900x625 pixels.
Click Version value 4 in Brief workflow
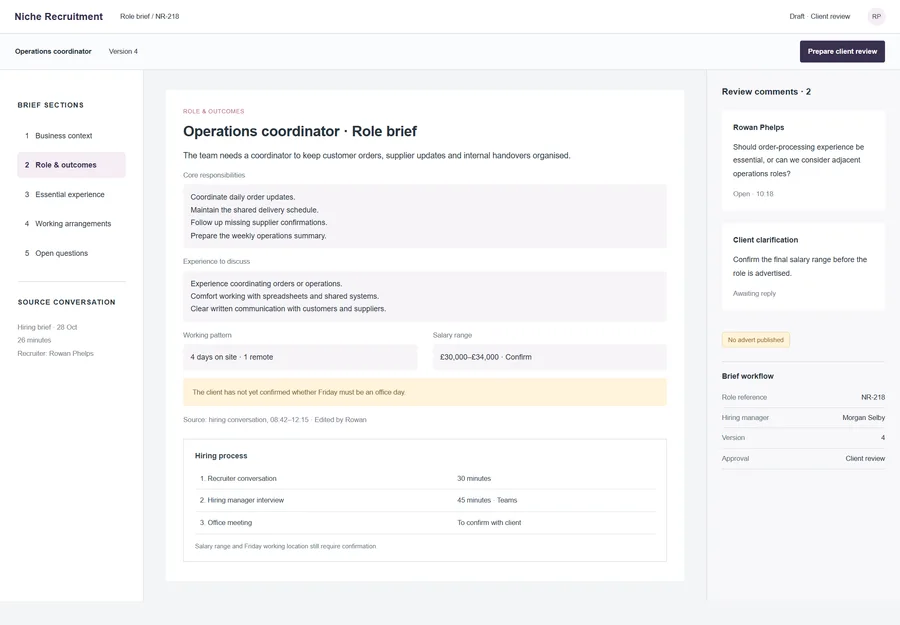click(883, 438)
